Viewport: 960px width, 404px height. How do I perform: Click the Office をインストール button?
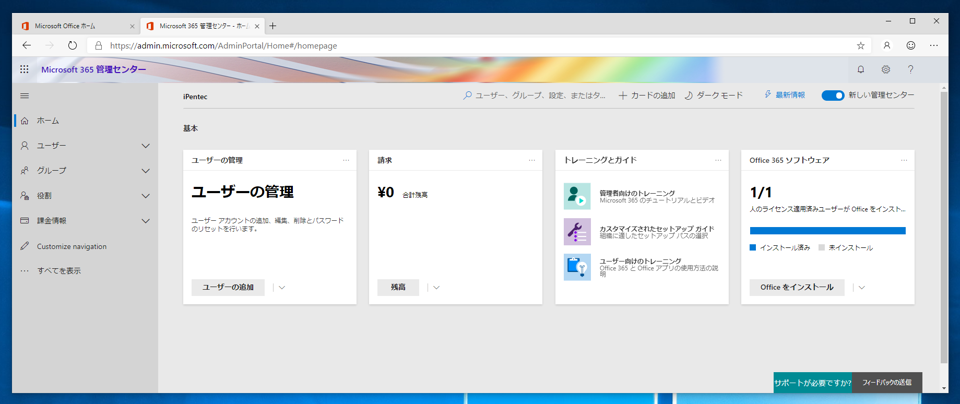[x=797, y=288]
